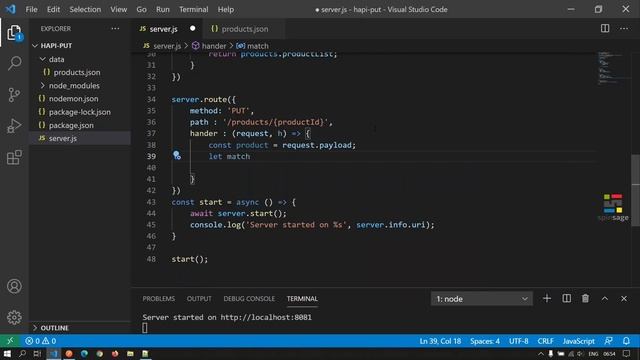
Task: Click the lightbulb code action on line 39
Action: [x=176, y=155]
